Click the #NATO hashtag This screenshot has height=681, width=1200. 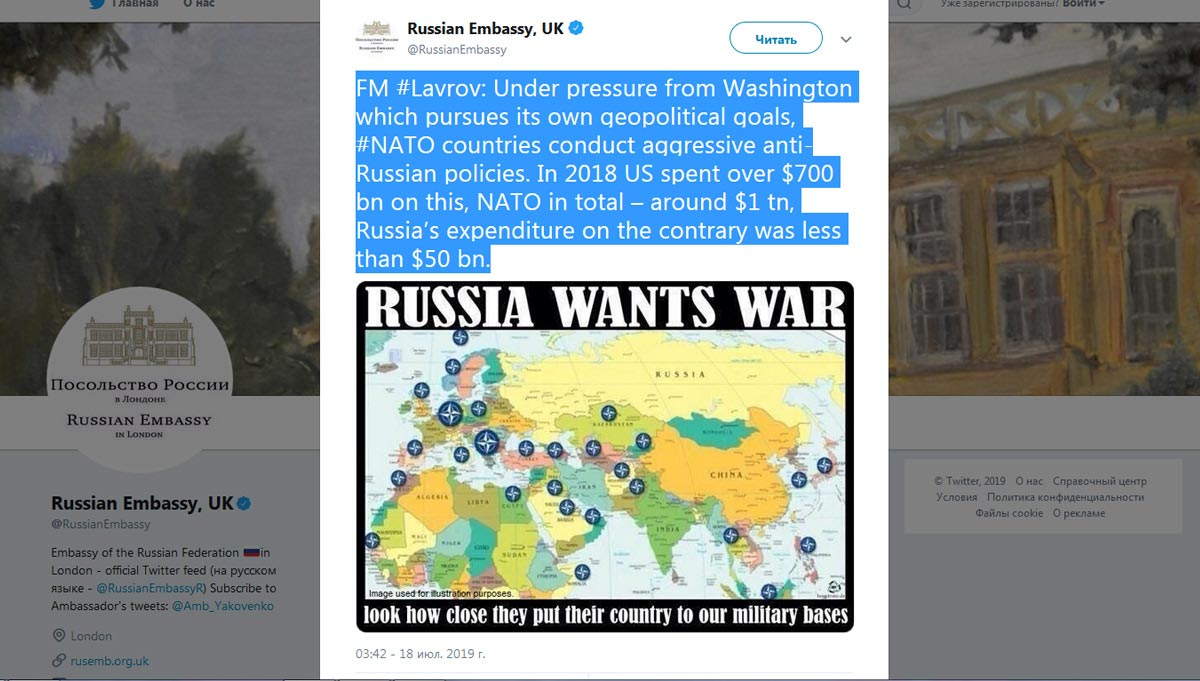pyautogui.click(x=396, y=145)
